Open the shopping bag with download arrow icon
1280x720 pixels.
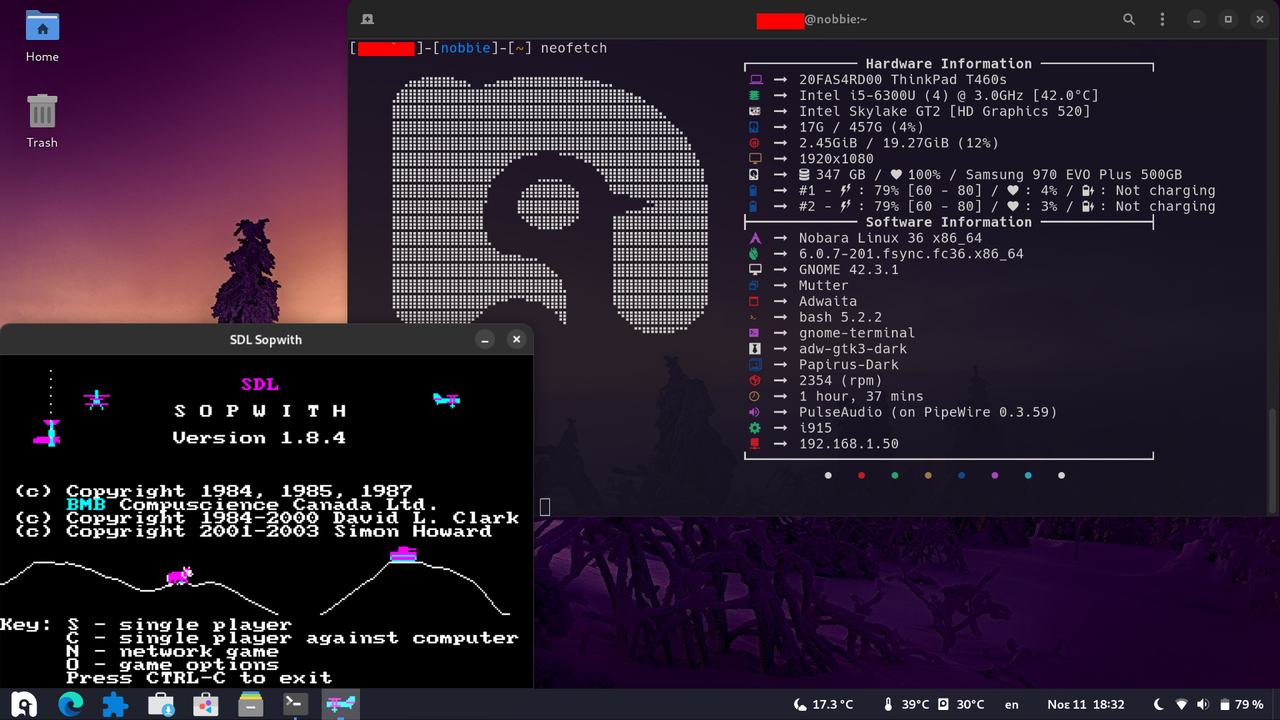pos(161,705)
